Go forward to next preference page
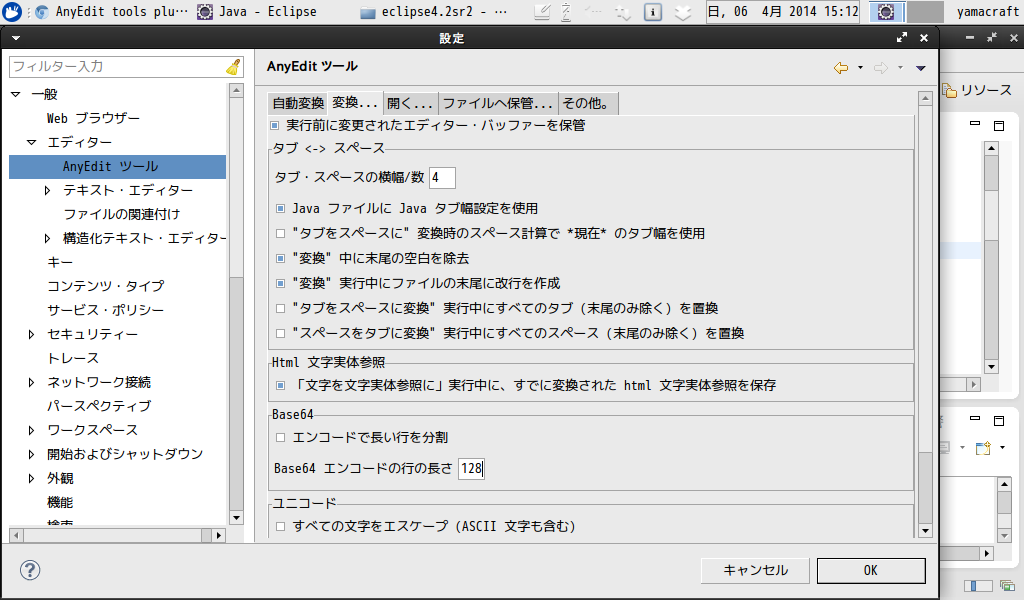The width and height of the screenshot is (1024, 600). click(881, 67)
